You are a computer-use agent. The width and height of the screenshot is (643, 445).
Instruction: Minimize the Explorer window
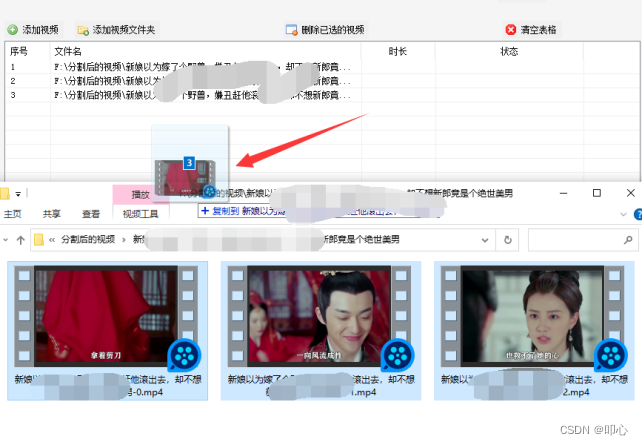coord(563,193)
